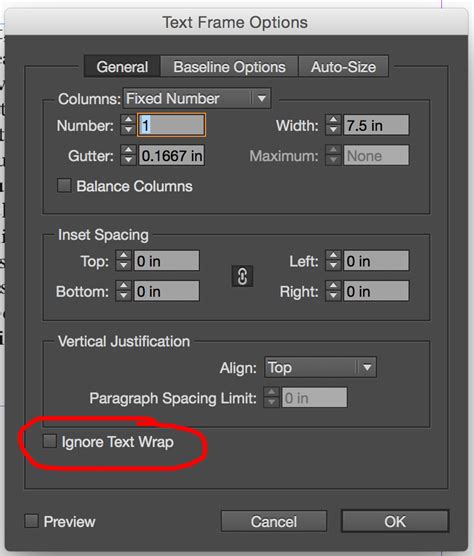Image resolution: width=474 pixels, height=556 pixels.
Task: Increase Bottom inset spacing stepper
Action: tap(123, 286)
